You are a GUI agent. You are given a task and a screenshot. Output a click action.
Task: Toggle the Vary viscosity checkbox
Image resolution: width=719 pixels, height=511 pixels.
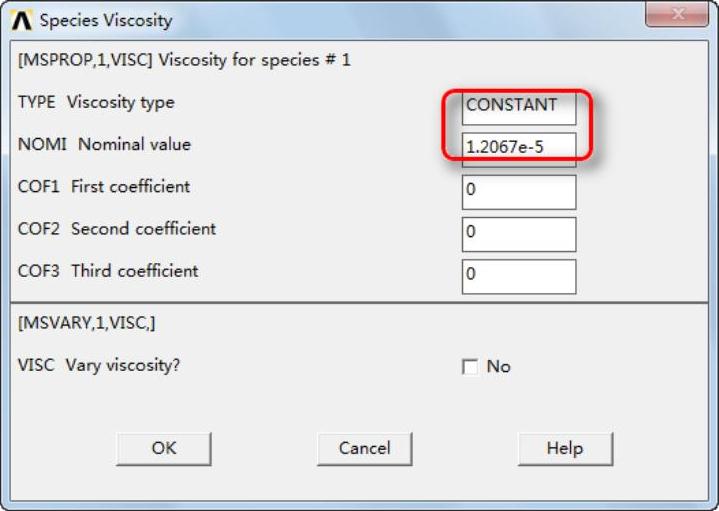(470, 367)
